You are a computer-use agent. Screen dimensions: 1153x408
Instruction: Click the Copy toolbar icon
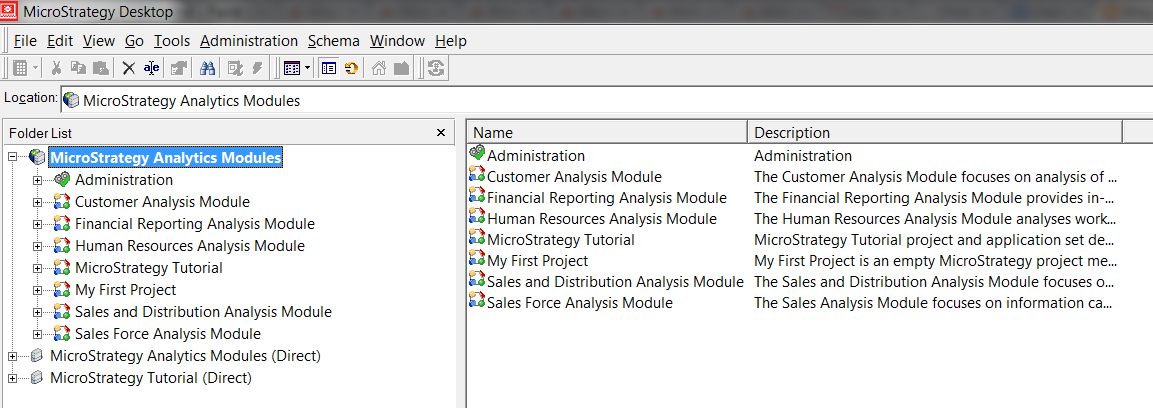tap(78, 68)
